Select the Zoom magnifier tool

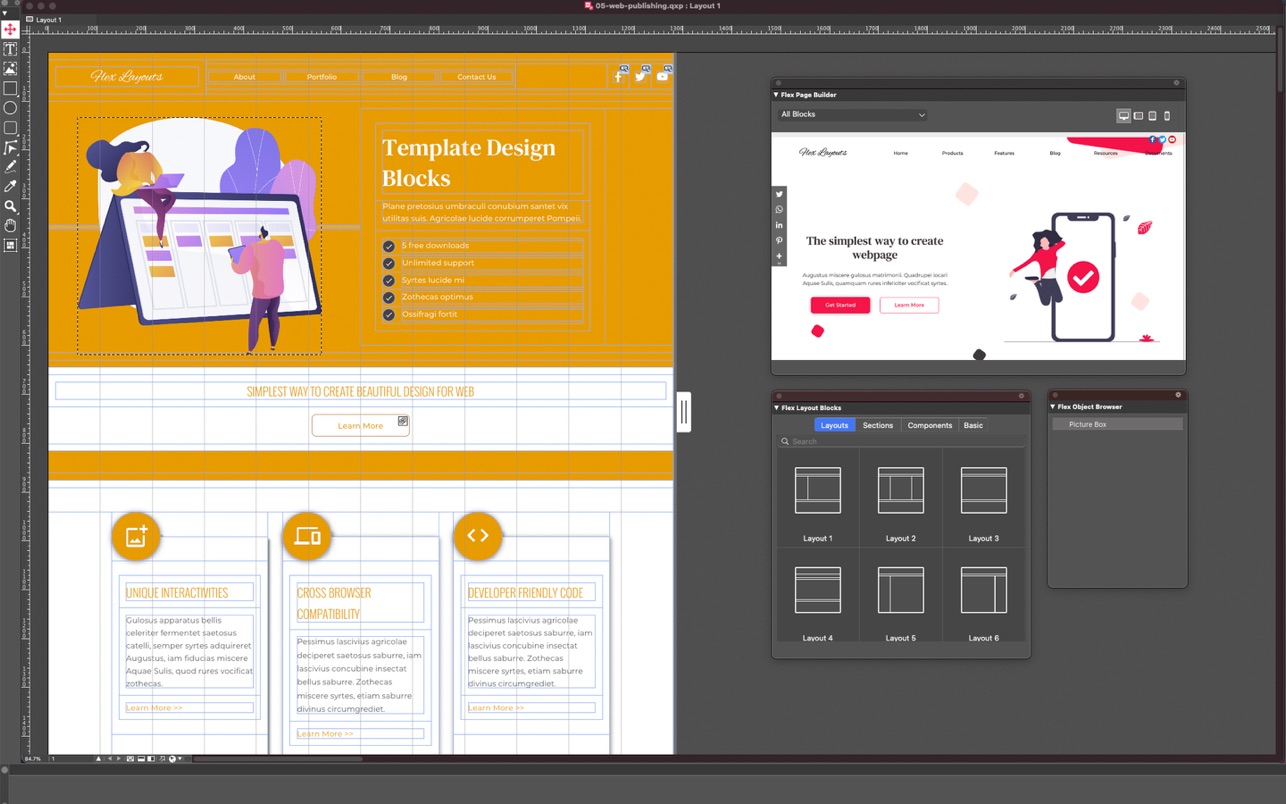pyautogui.click(x=10, y=206)
